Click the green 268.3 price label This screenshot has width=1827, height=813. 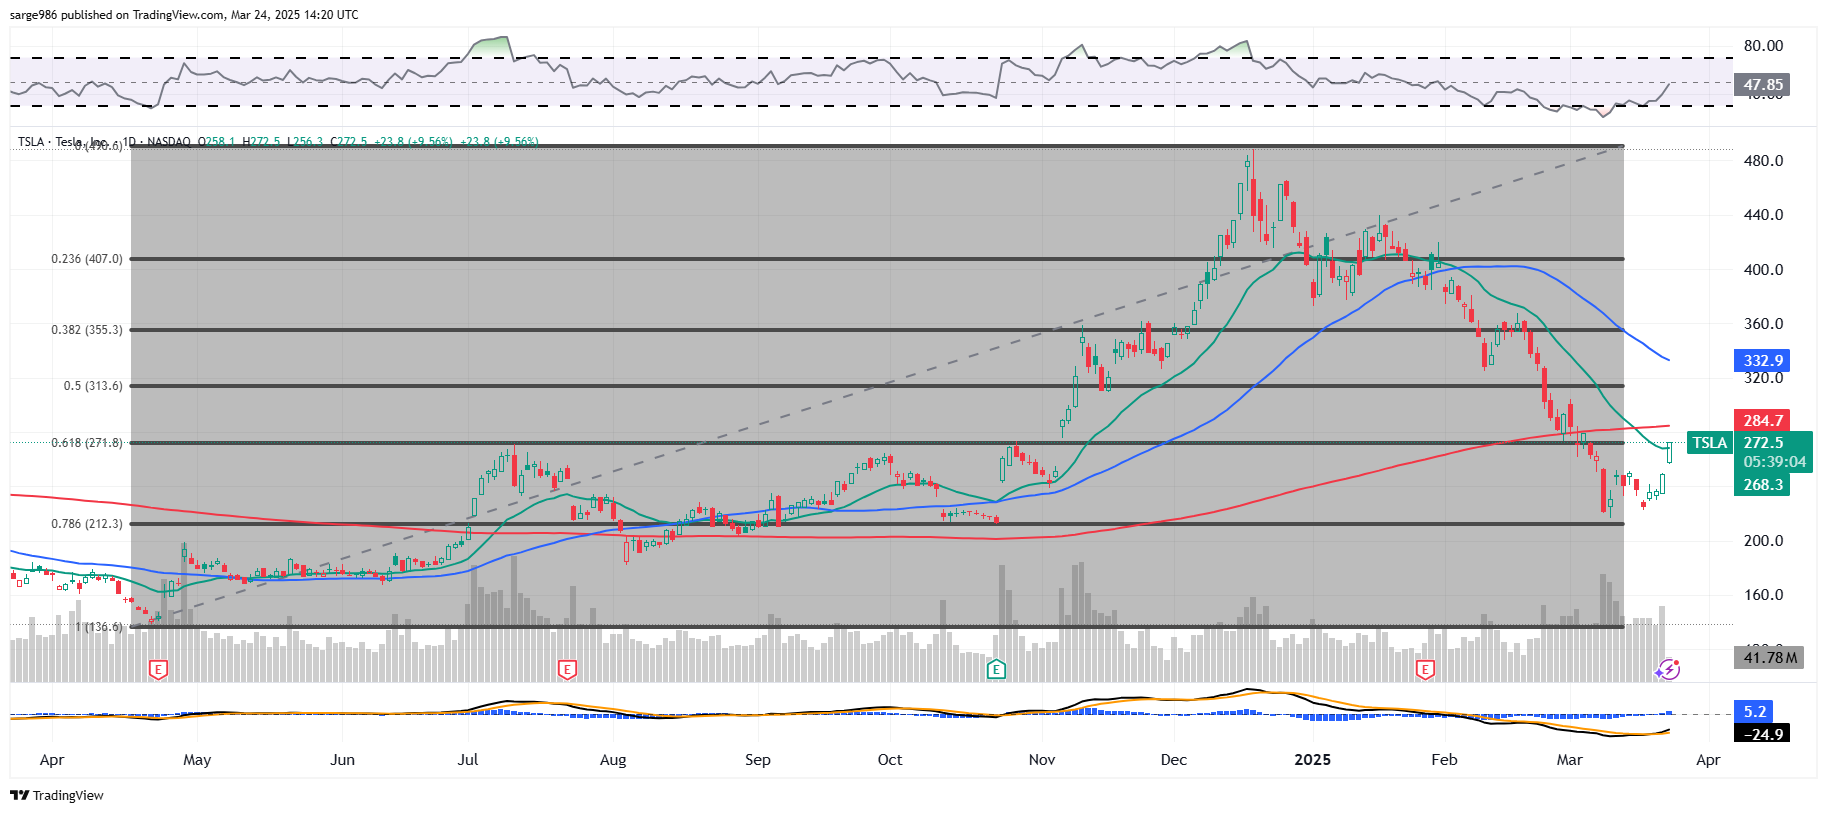[x=1763, y=485]
